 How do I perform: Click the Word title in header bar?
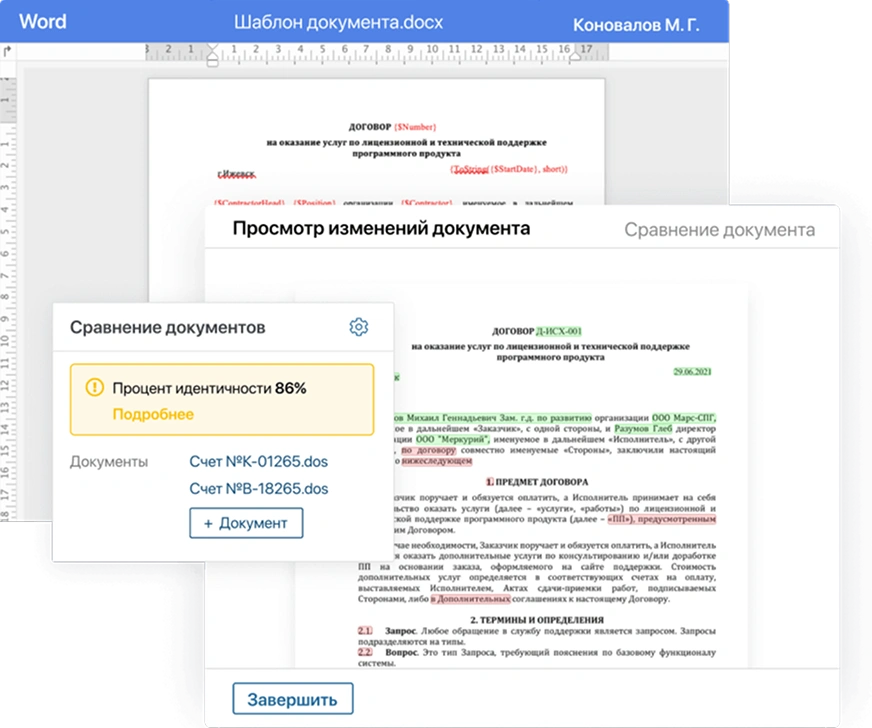pos(43,22)
